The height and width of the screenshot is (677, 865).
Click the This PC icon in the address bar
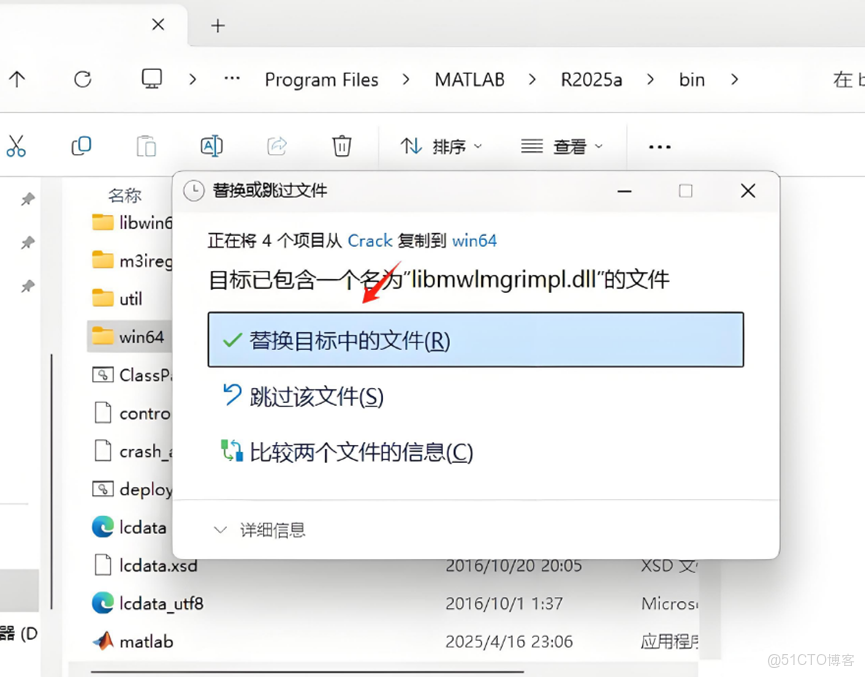pyautogui.click(x=152, y=79)
